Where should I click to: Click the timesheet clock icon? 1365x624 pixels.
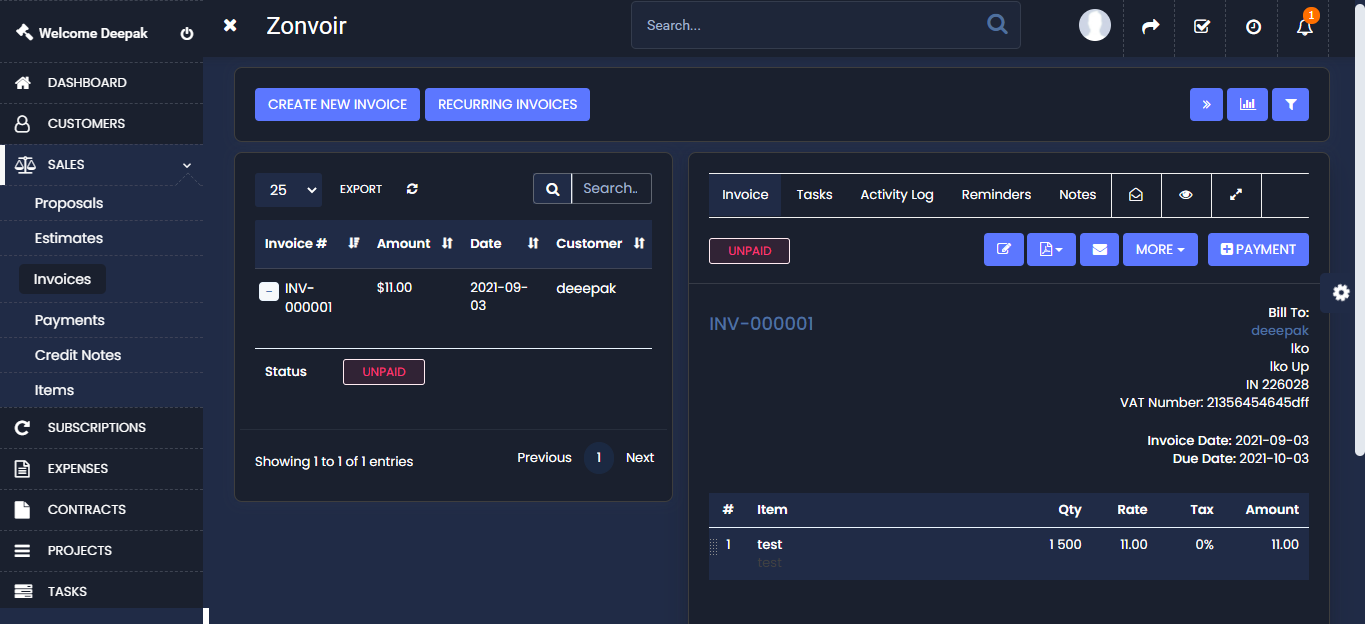pos(1253,27)
